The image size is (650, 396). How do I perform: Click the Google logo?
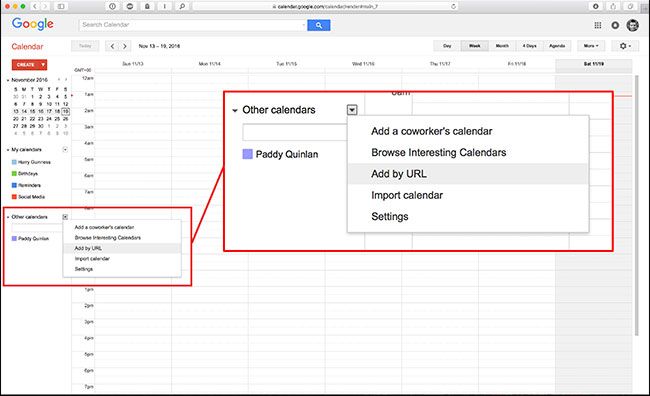point(32,24)
